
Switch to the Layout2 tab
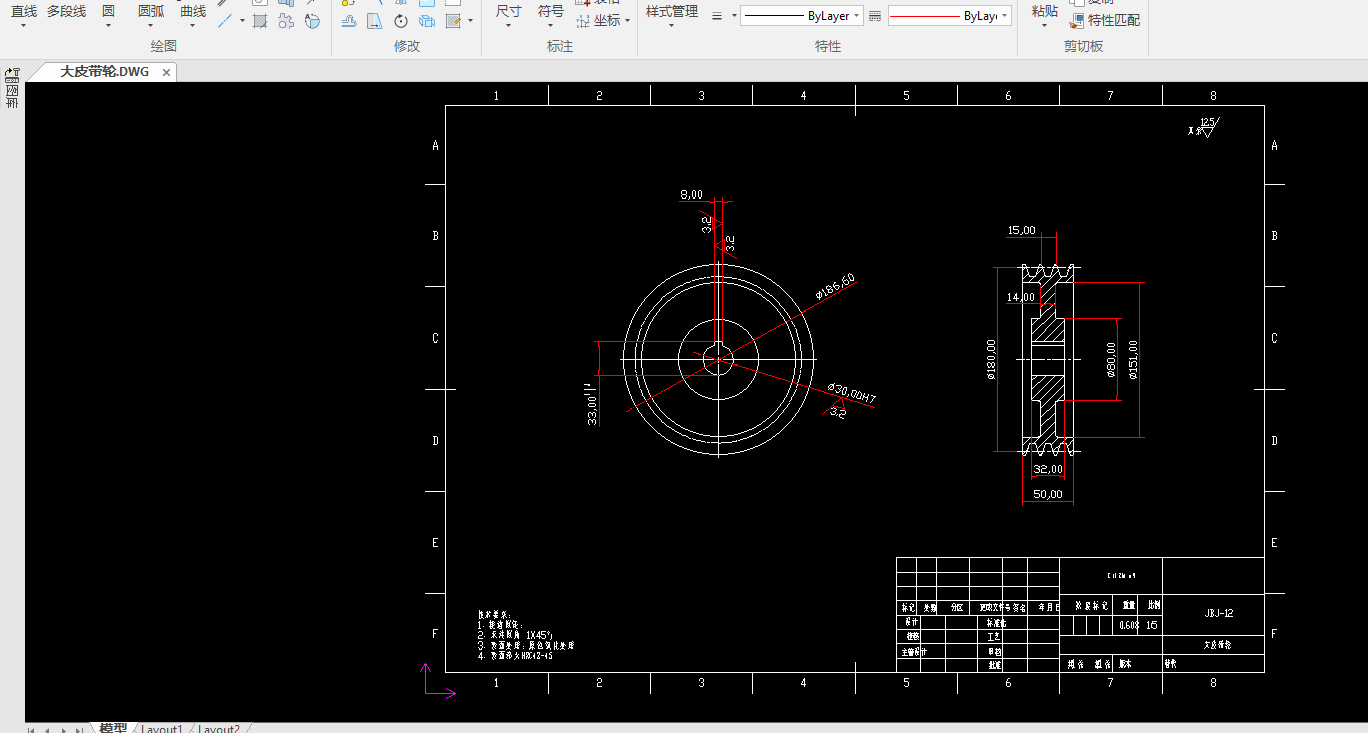[219, 729]
